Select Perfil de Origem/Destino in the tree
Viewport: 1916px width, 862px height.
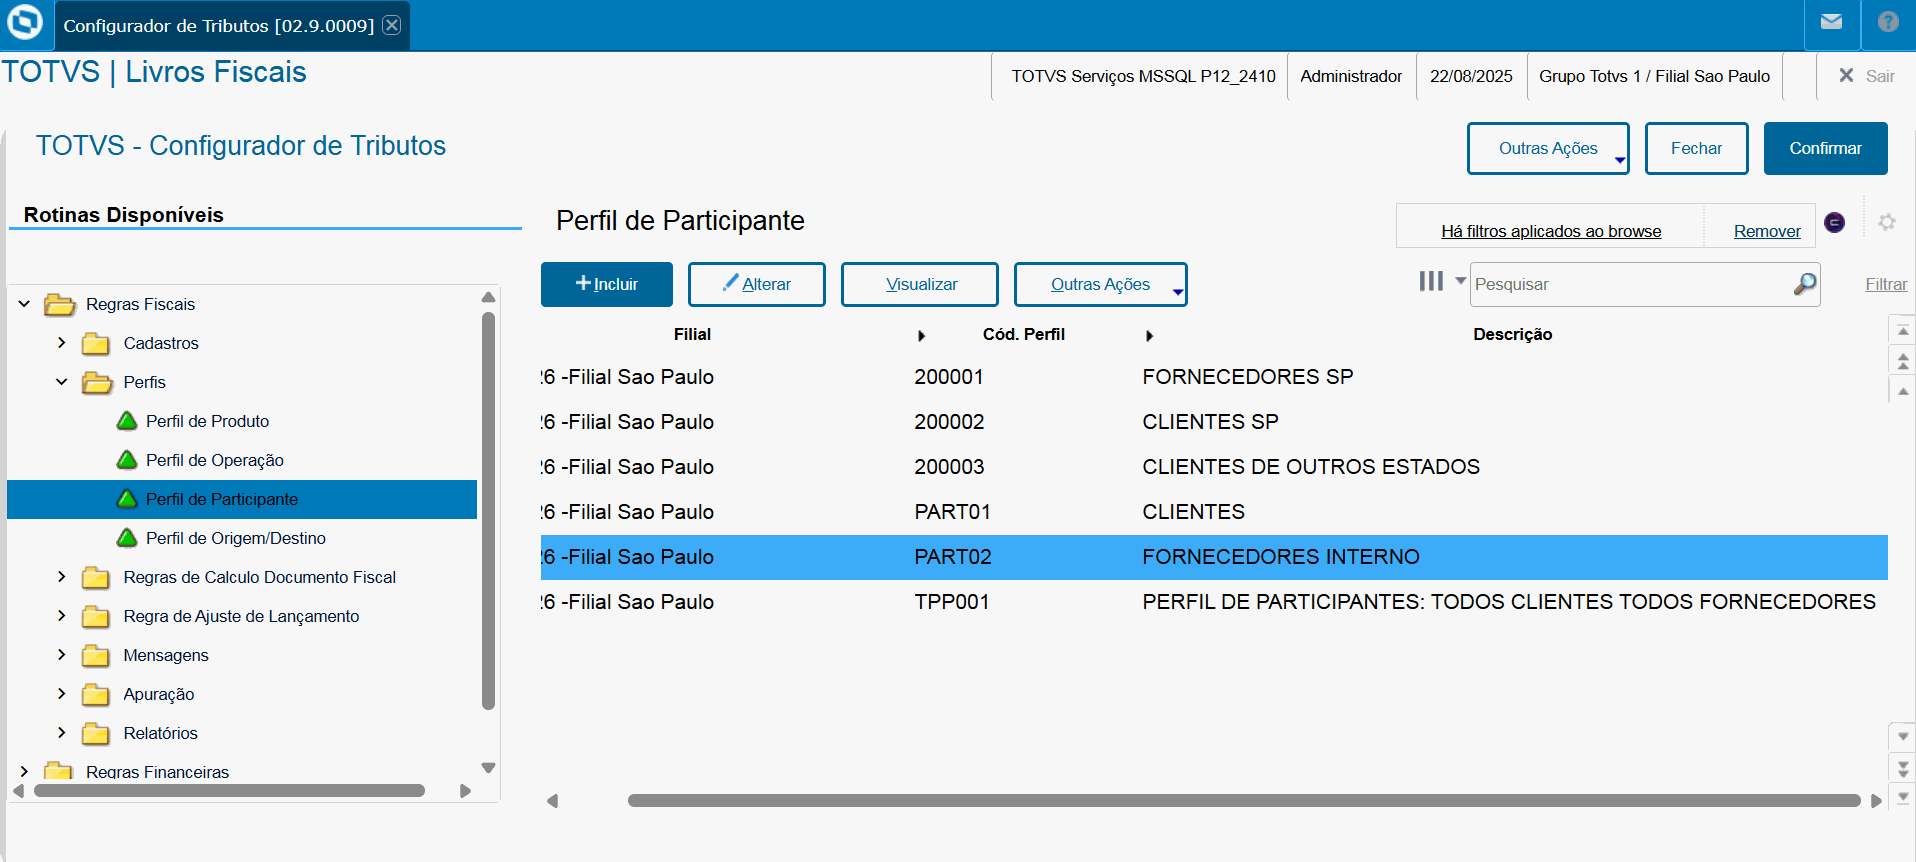pos(235,538)
